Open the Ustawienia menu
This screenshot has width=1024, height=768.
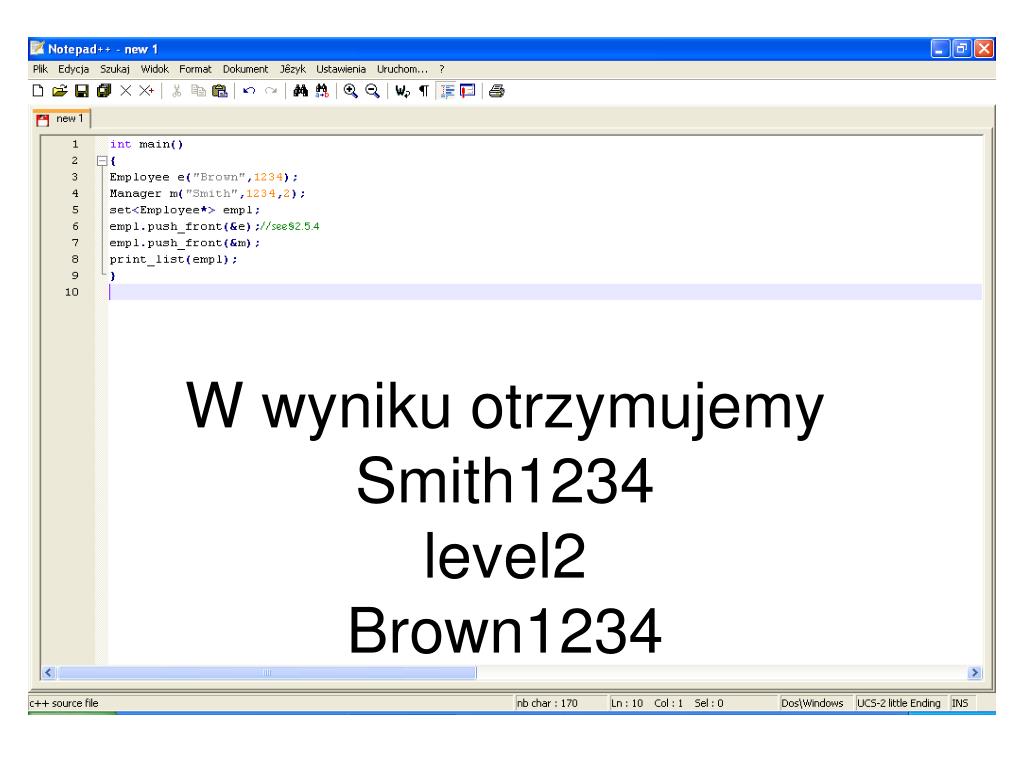pos(341,69)
